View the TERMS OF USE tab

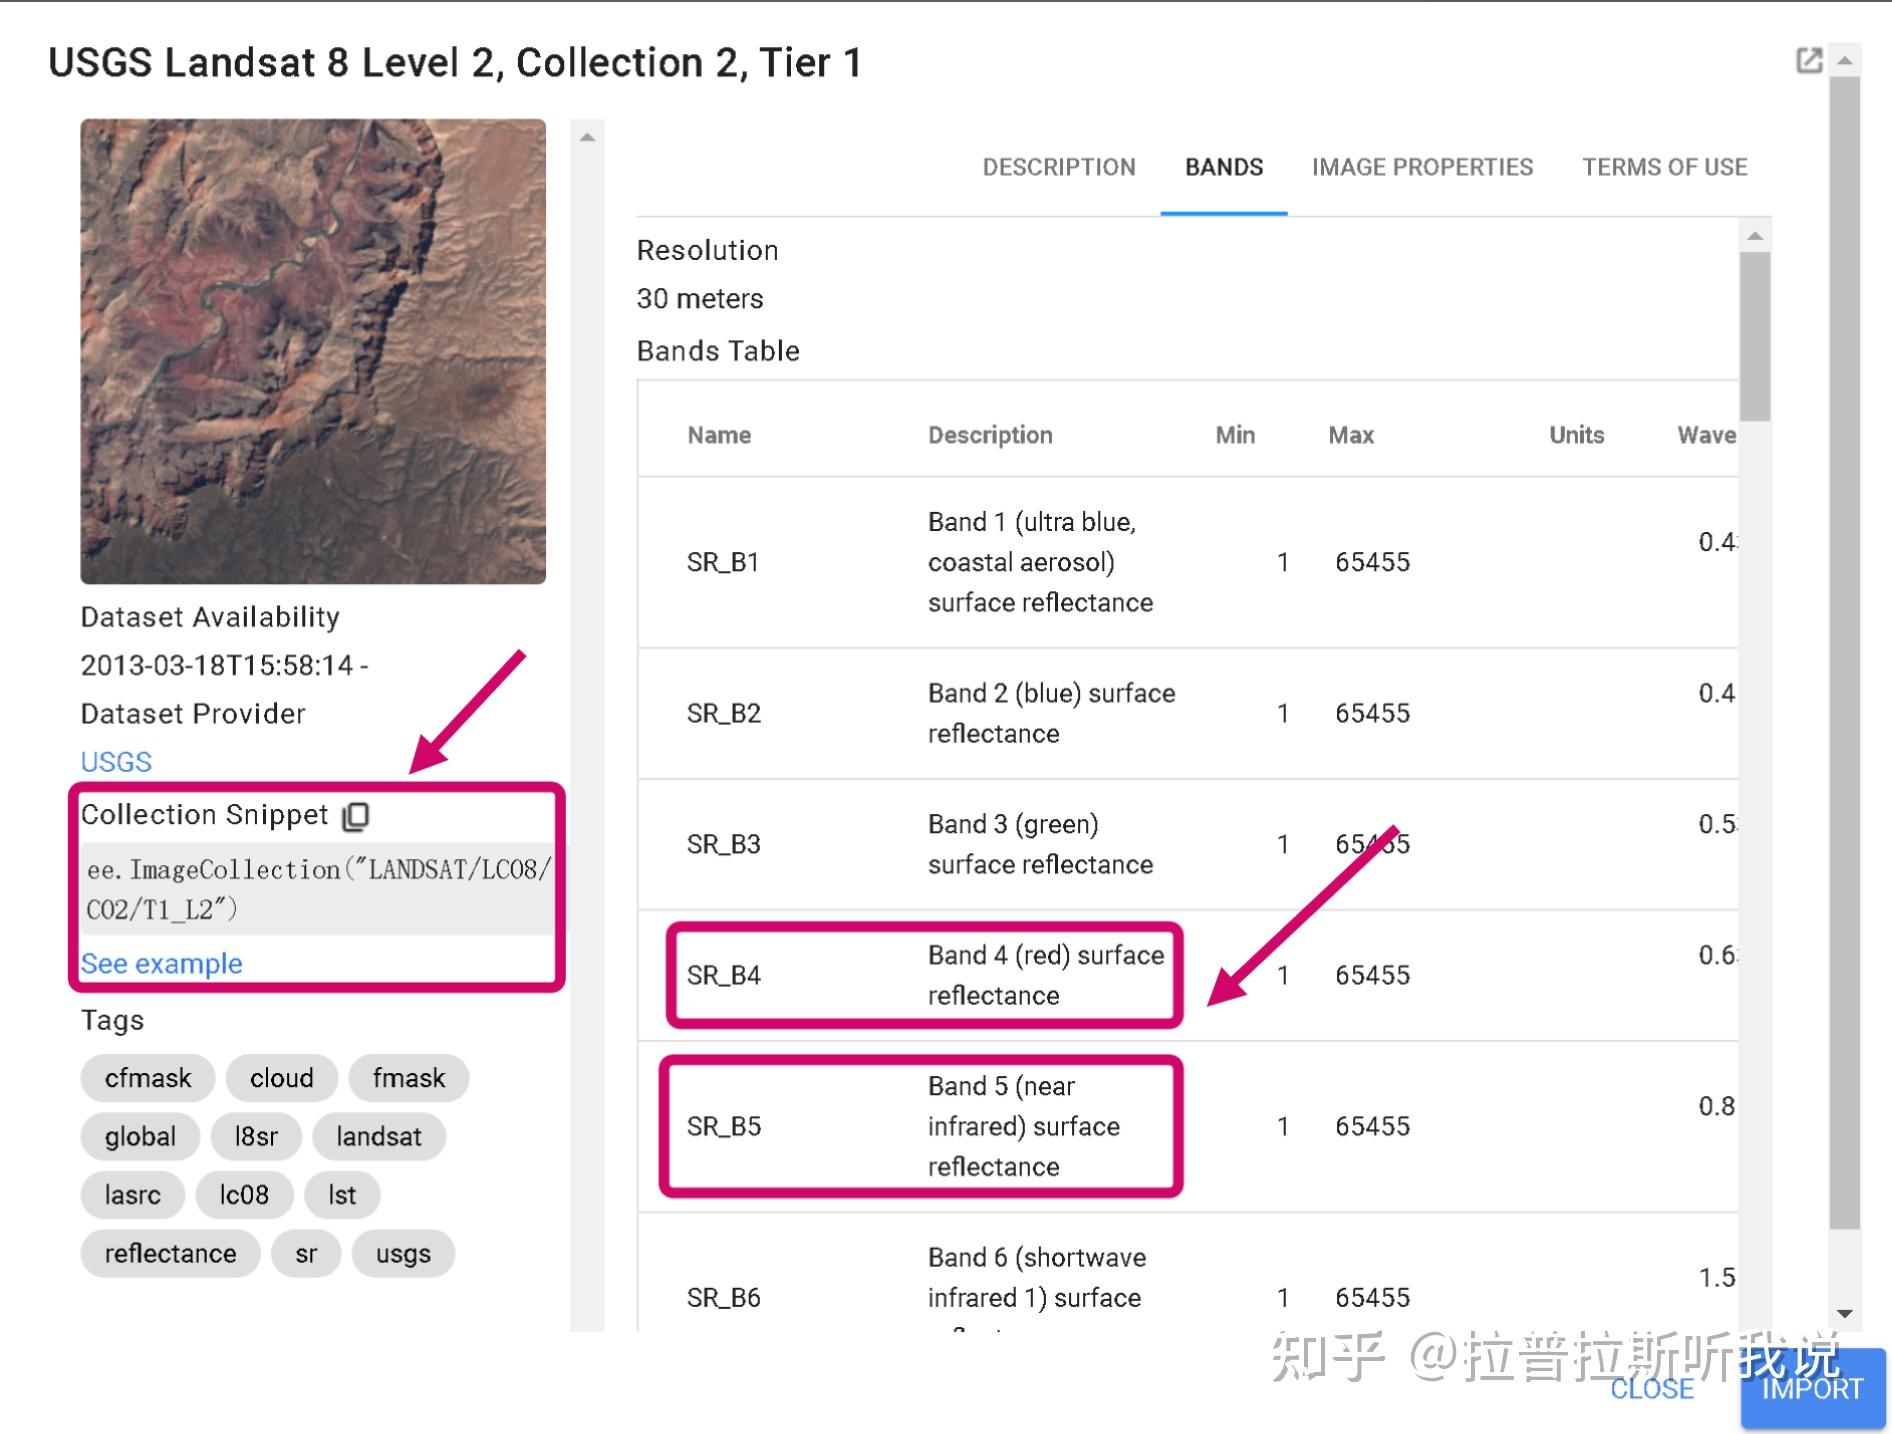(x=1663, y=167)
